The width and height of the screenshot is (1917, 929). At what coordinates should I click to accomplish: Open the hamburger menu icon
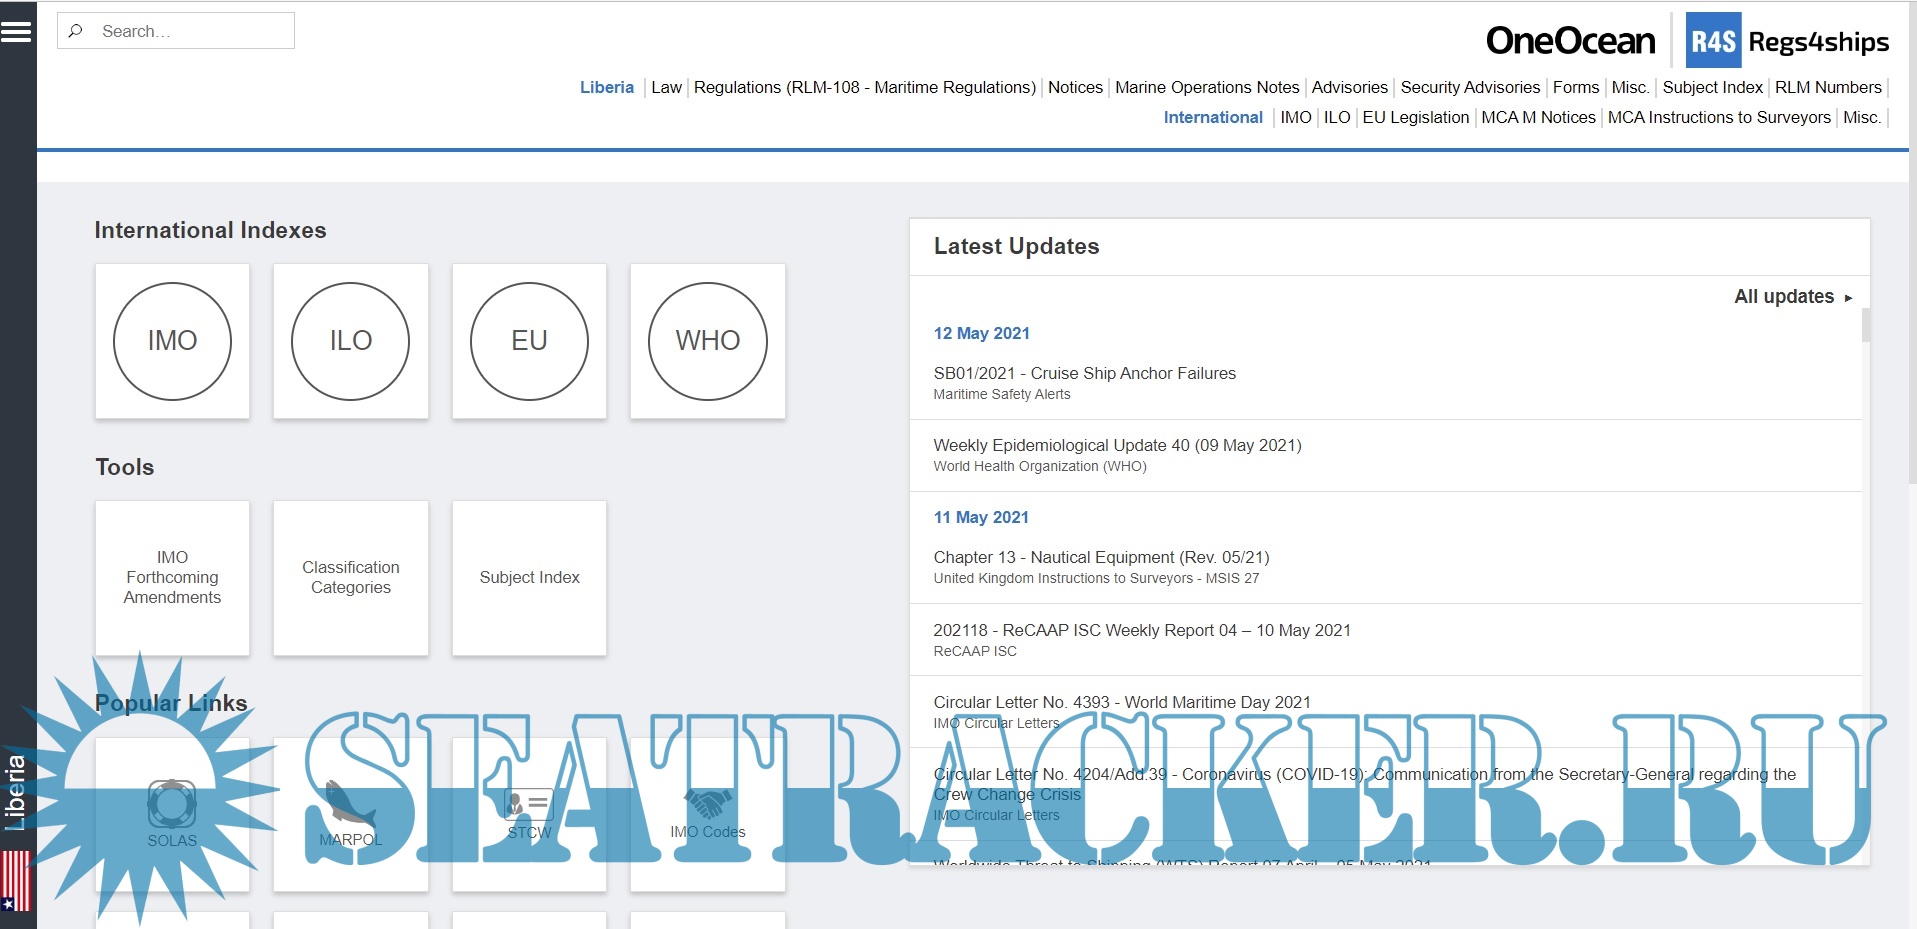16,32
